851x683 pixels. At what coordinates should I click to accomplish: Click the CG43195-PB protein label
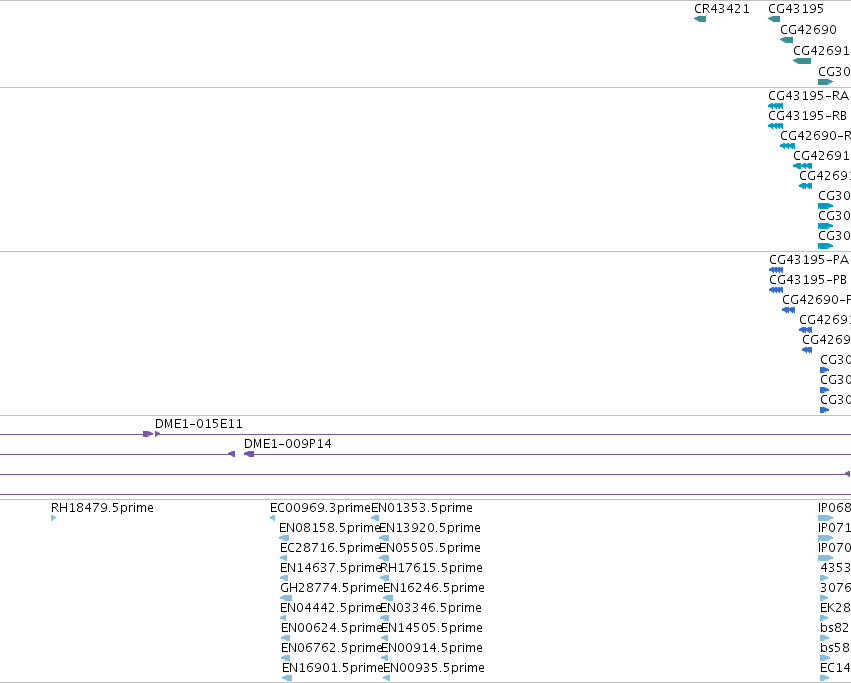[808, 280]
